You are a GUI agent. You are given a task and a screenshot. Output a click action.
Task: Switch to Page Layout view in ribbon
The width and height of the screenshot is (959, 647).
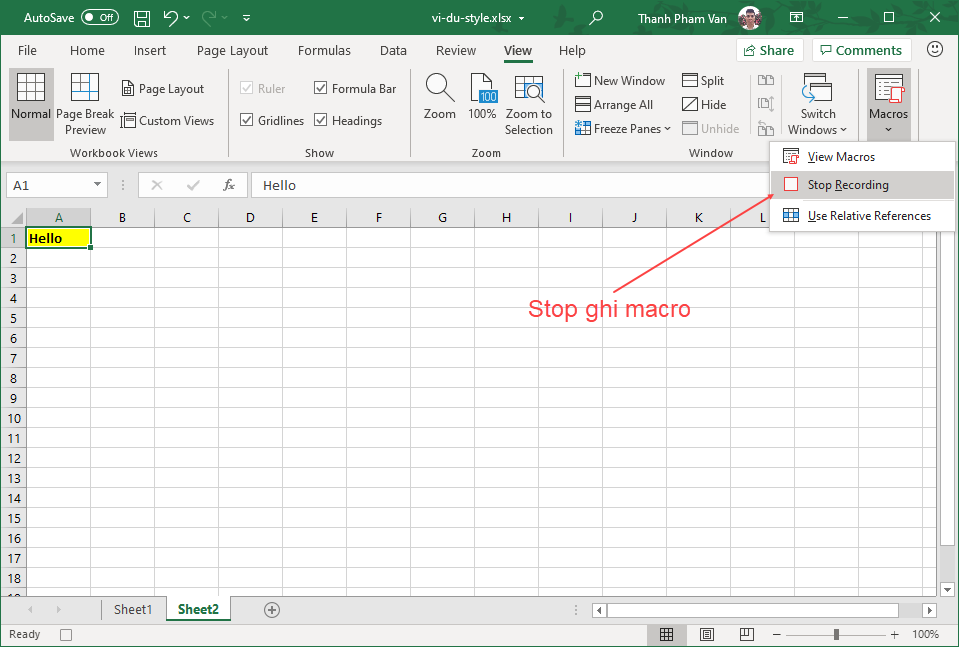[x=163, y=89]
